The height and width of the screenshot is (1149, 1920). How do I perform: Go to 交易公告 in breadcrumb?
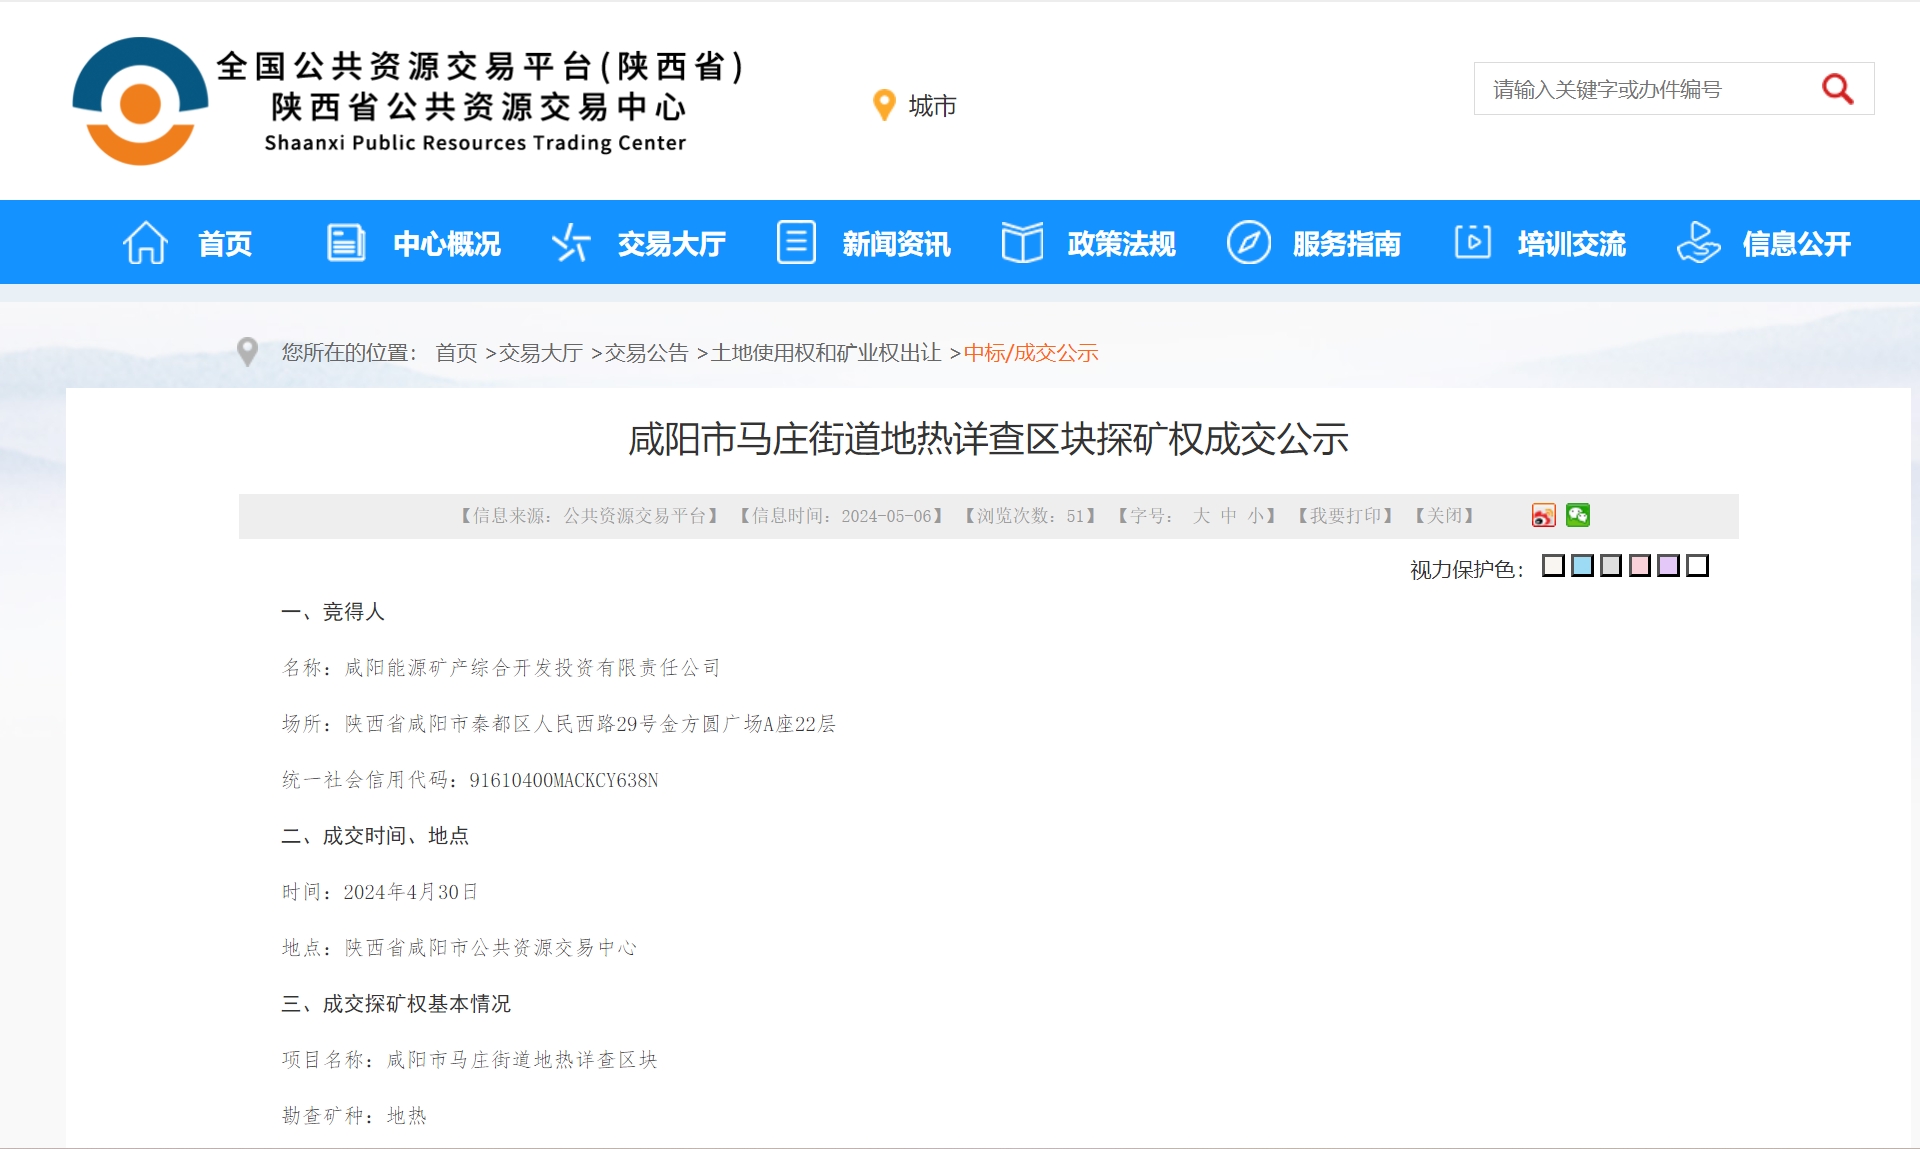(646, 353)
